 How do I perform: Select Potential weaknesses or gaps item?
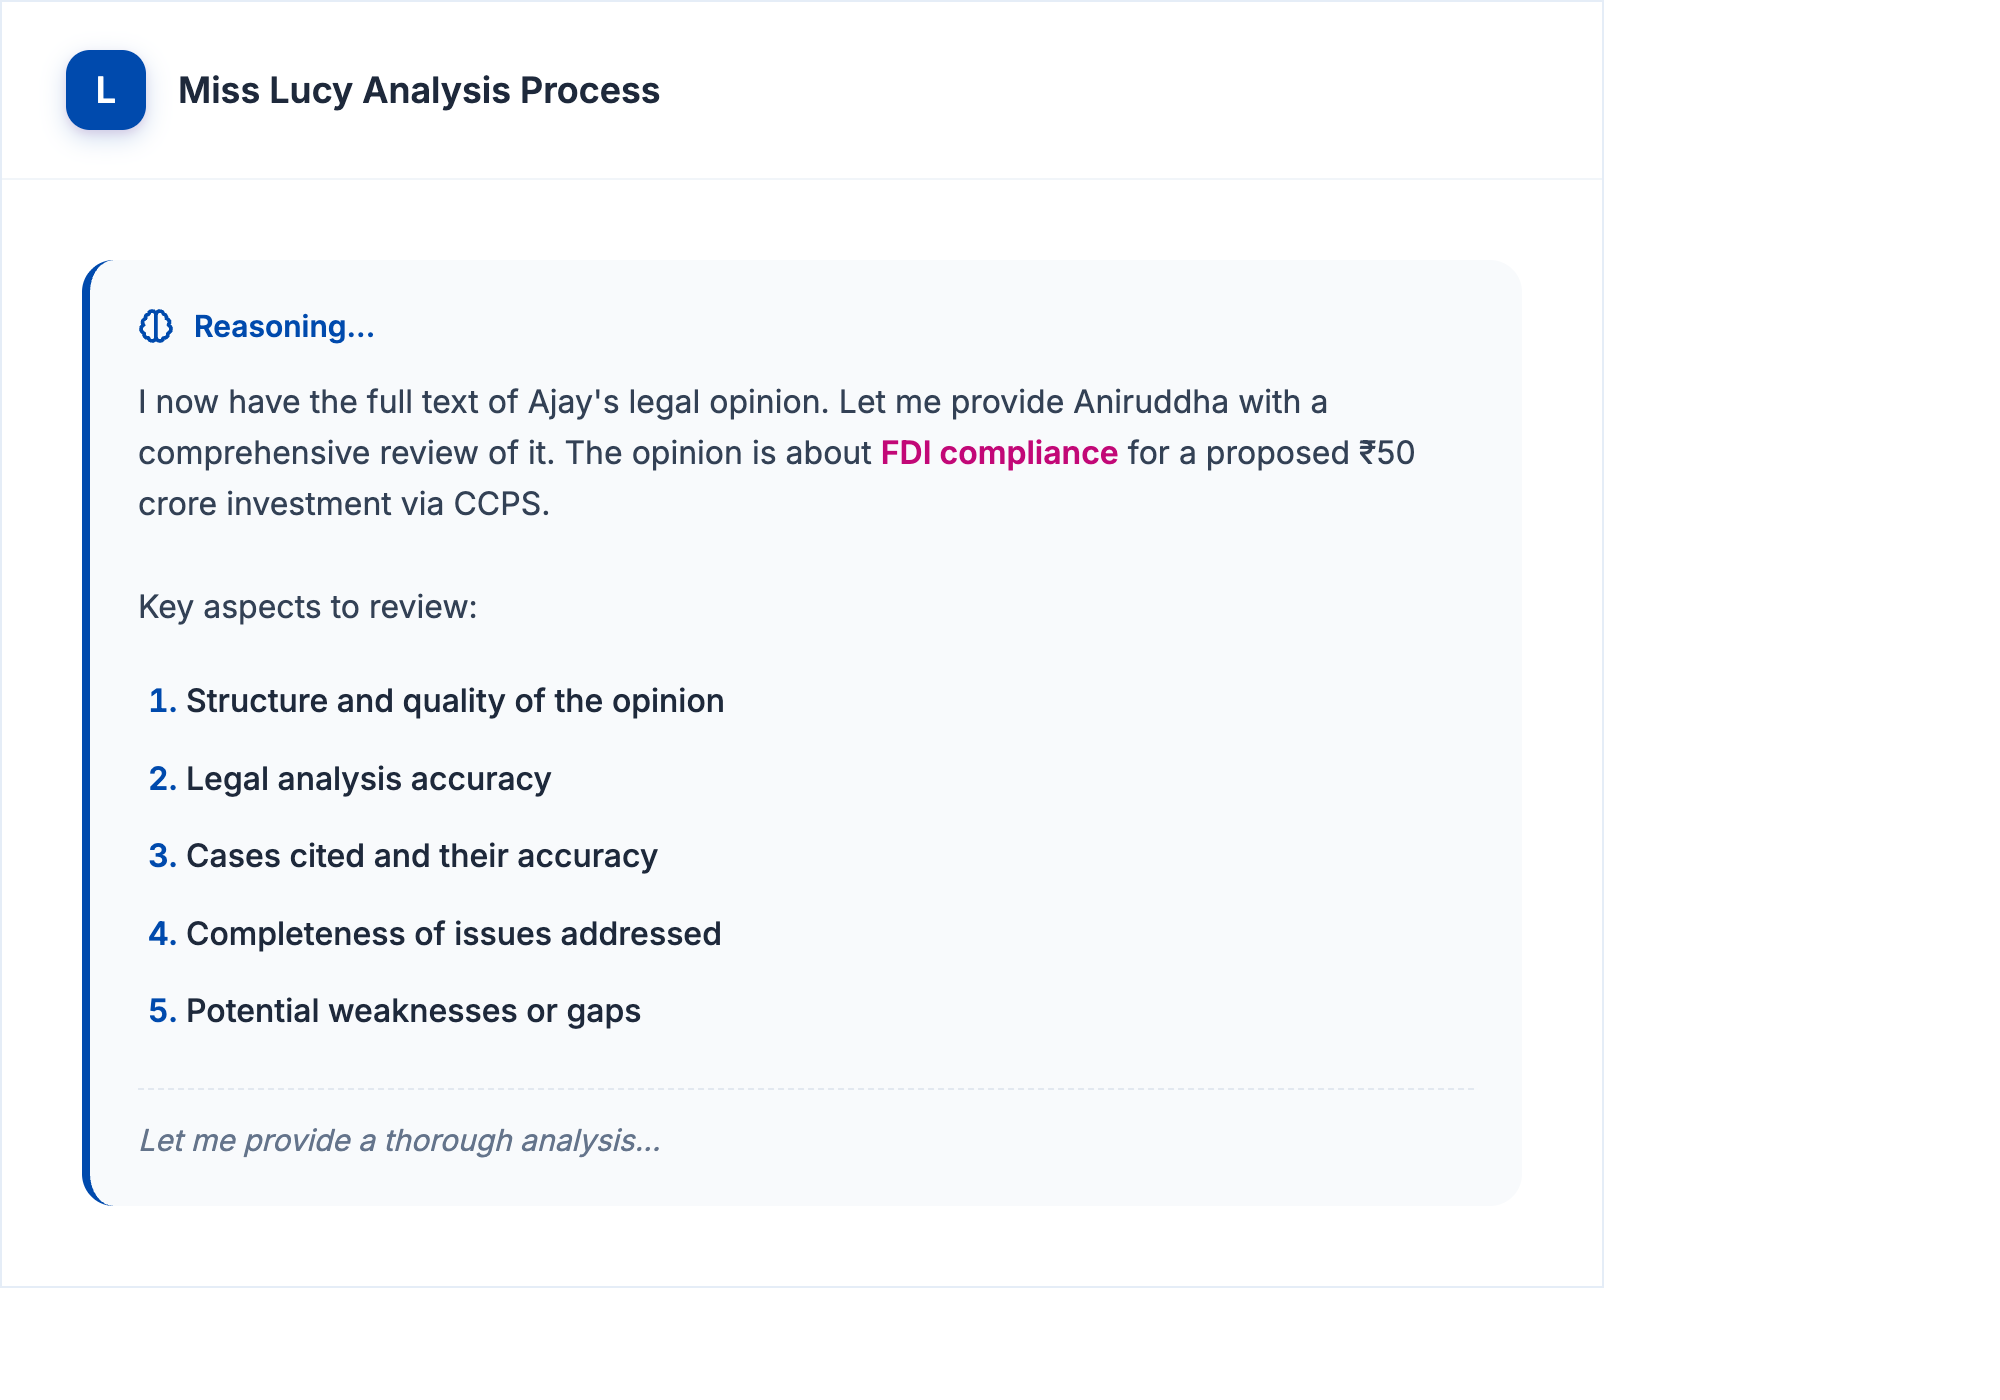[x=414, y=1011]
